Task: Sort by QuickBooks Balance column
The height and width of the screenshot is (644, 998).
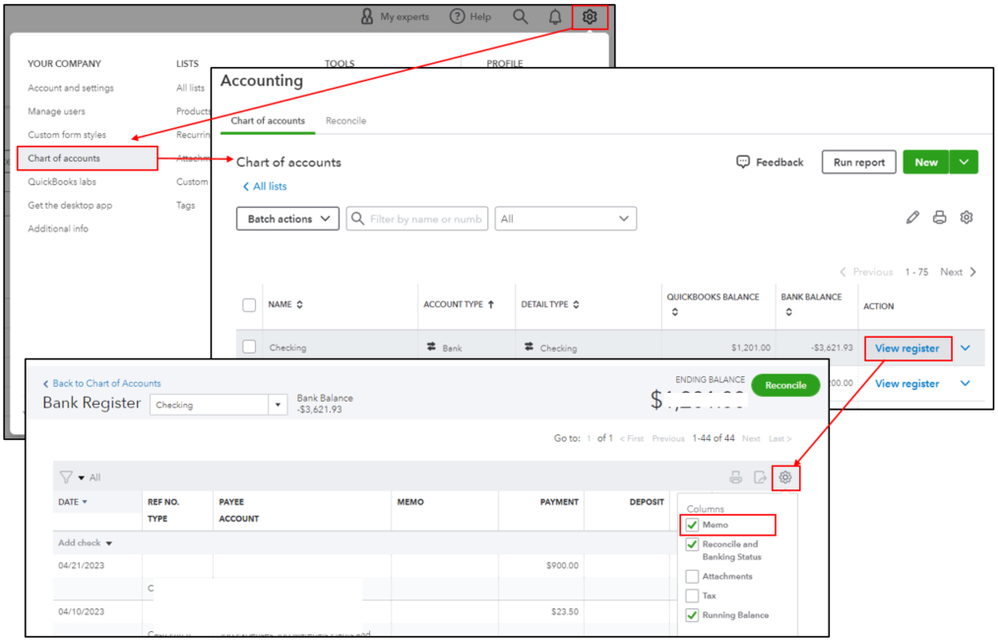Action: [675, 312]
